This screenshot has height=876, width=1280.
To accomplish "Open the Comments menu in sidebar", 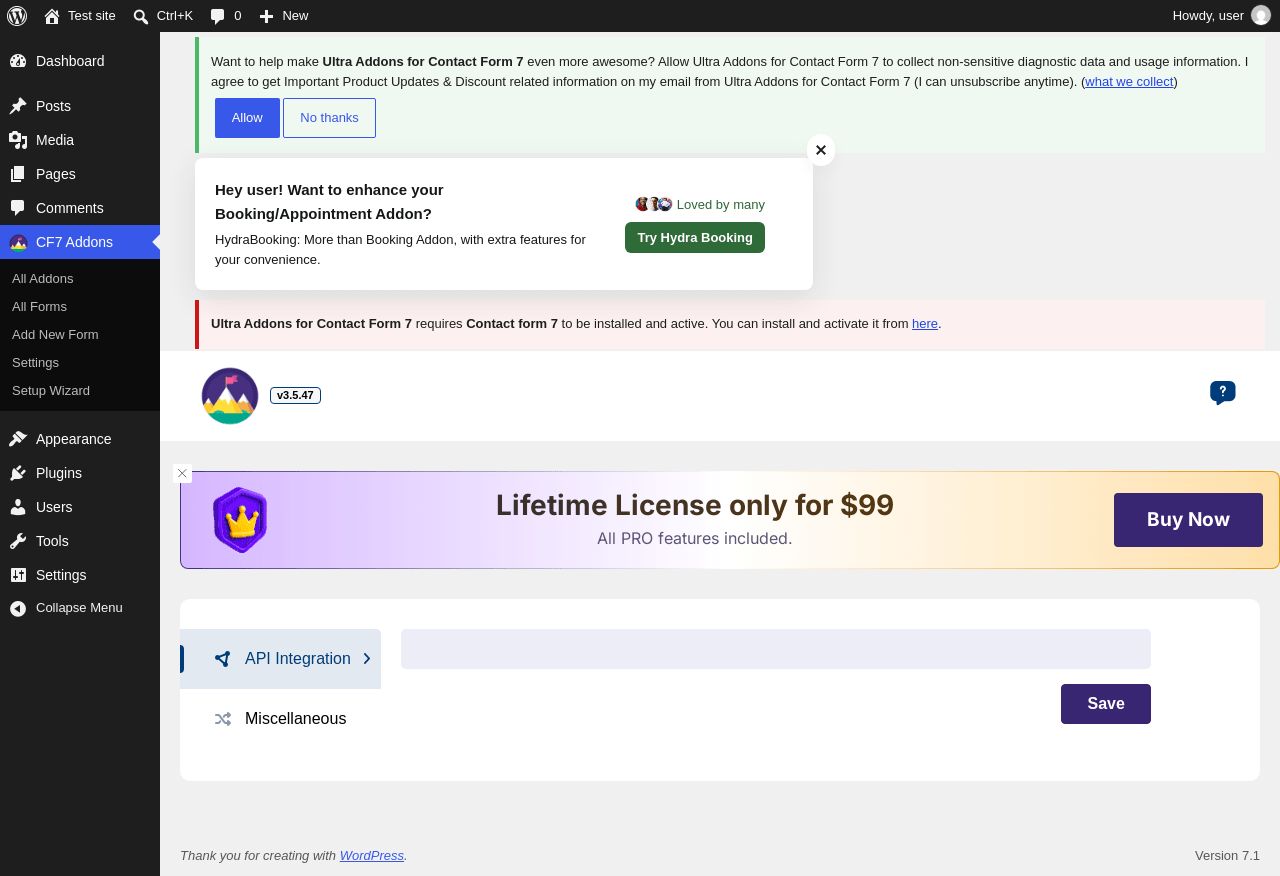I will tap(80, 208).
